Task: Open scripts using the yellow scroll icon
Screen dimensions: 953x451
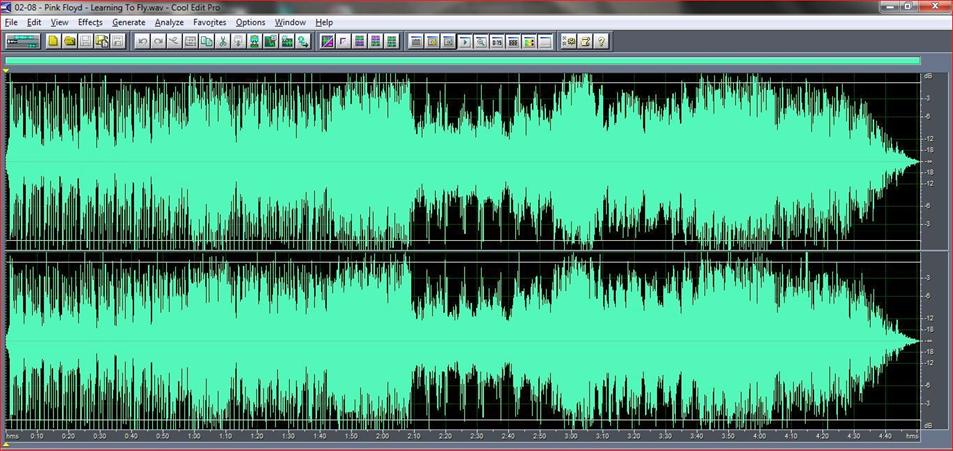Action: [585, 41]
